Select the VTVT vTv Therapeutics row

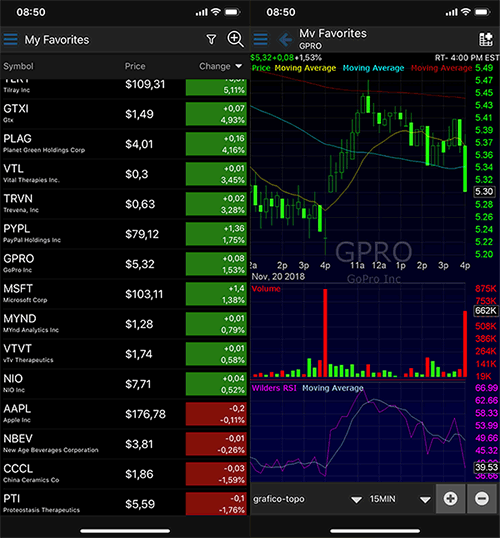click(125, 354)
